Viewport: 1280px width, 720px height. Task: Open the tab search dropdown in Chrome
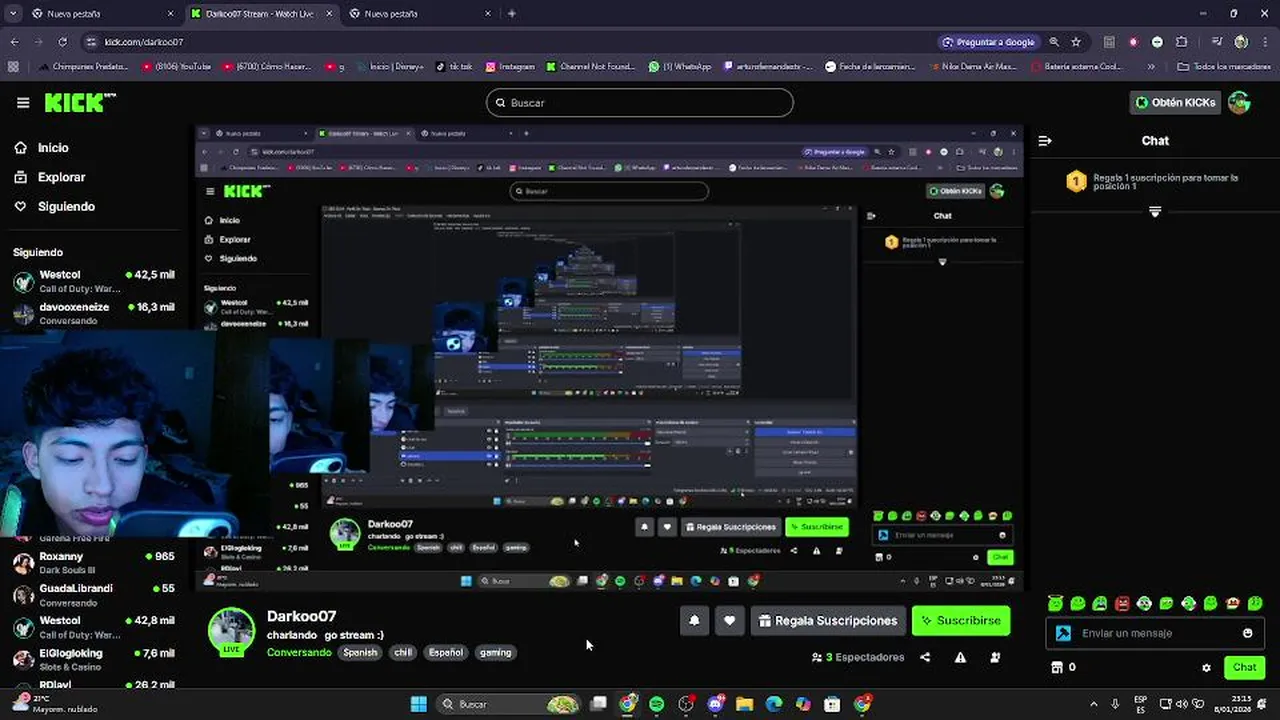point(13,14)
